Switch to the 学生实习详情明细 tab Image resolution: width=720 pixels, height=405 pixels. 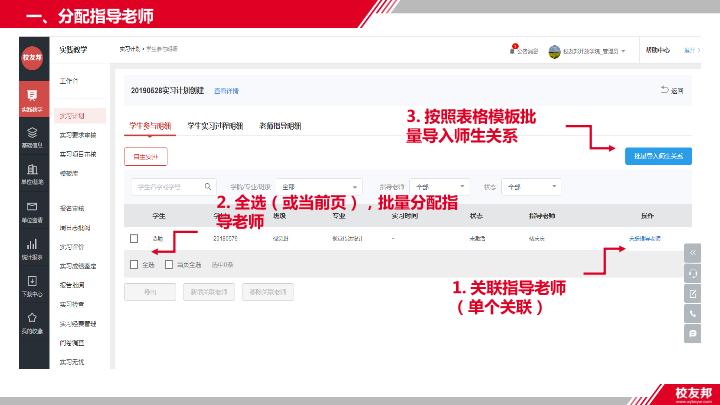(x=215, y=126)
